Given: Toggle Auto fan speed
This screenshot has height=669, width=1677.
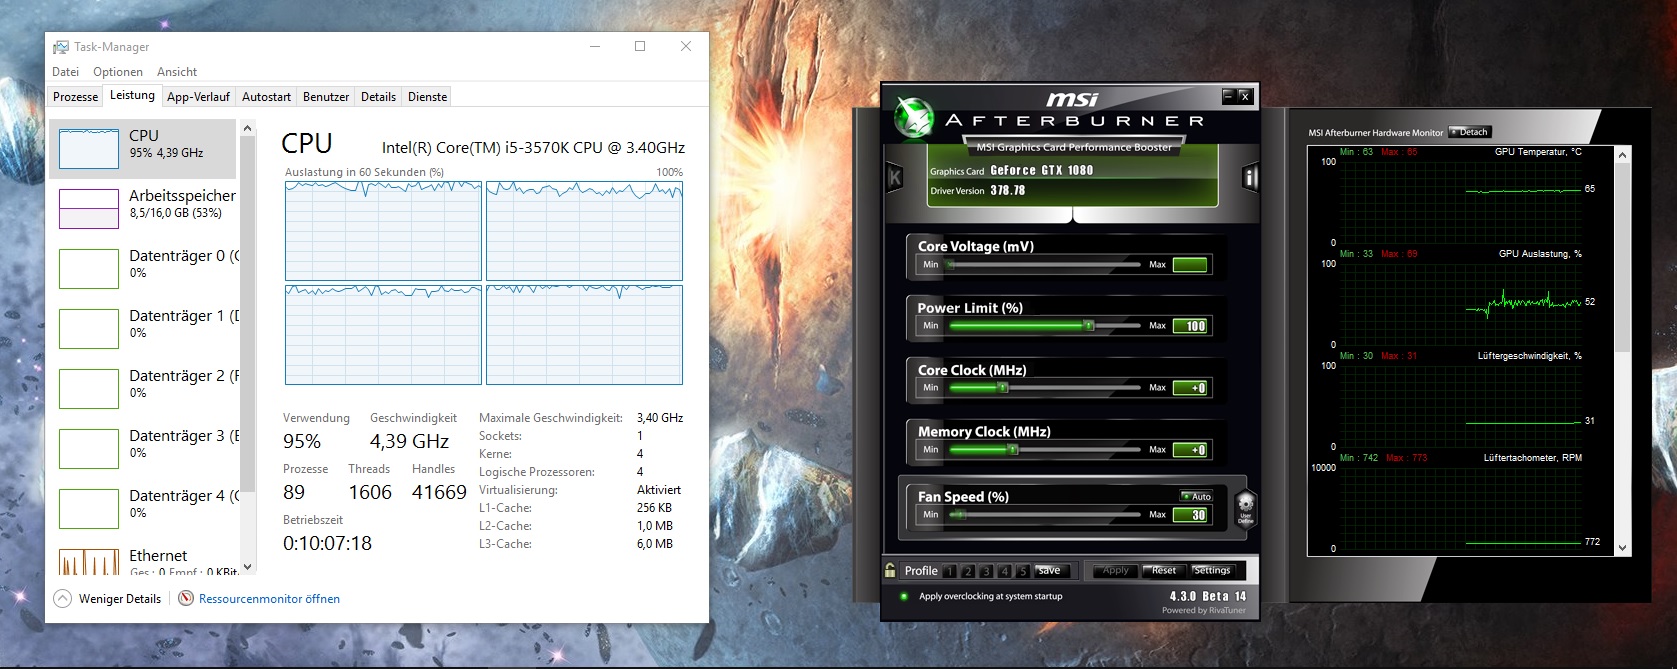Looking at the screenshot, I should click(1196, 496).
